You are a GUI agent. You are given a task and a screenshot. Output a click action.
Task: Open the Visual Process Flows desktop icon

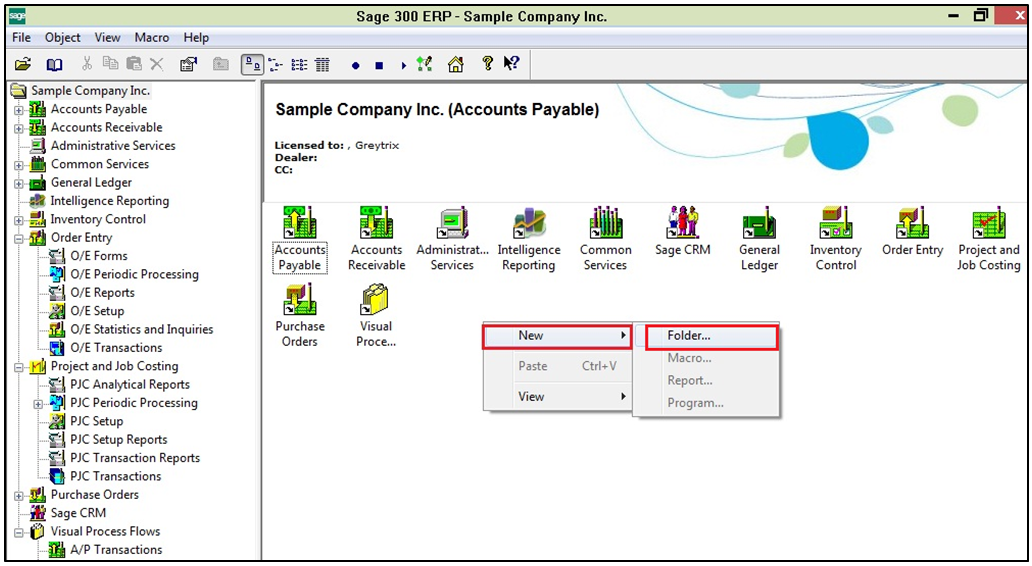376,316
